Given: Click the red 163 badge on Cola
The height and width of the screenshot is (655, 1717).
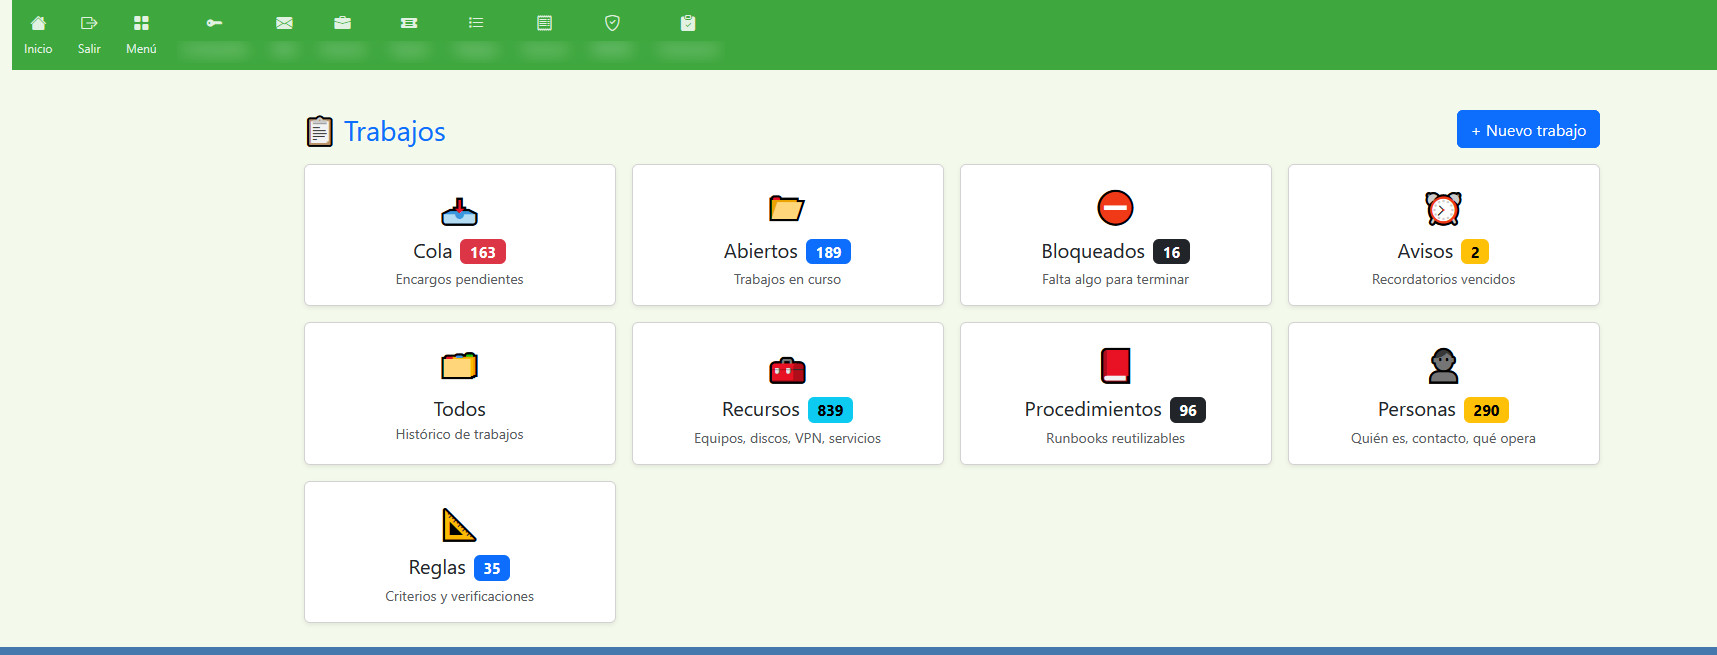Looking at the screenshot, I should click(x=483, y=252).
